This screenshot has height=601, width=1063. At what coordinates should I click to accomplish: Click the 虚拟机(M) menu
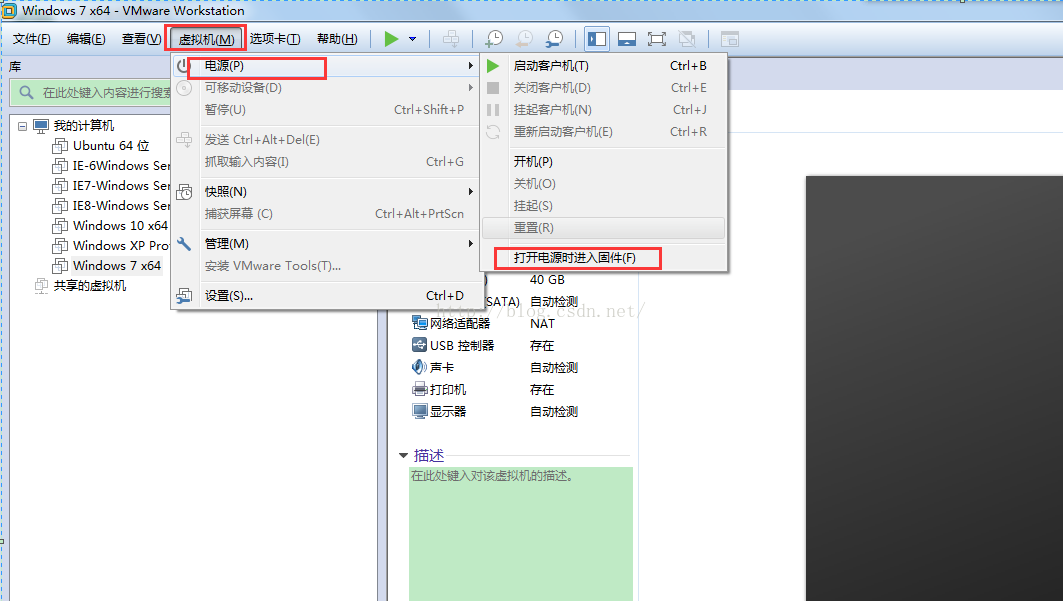point(206,39)
